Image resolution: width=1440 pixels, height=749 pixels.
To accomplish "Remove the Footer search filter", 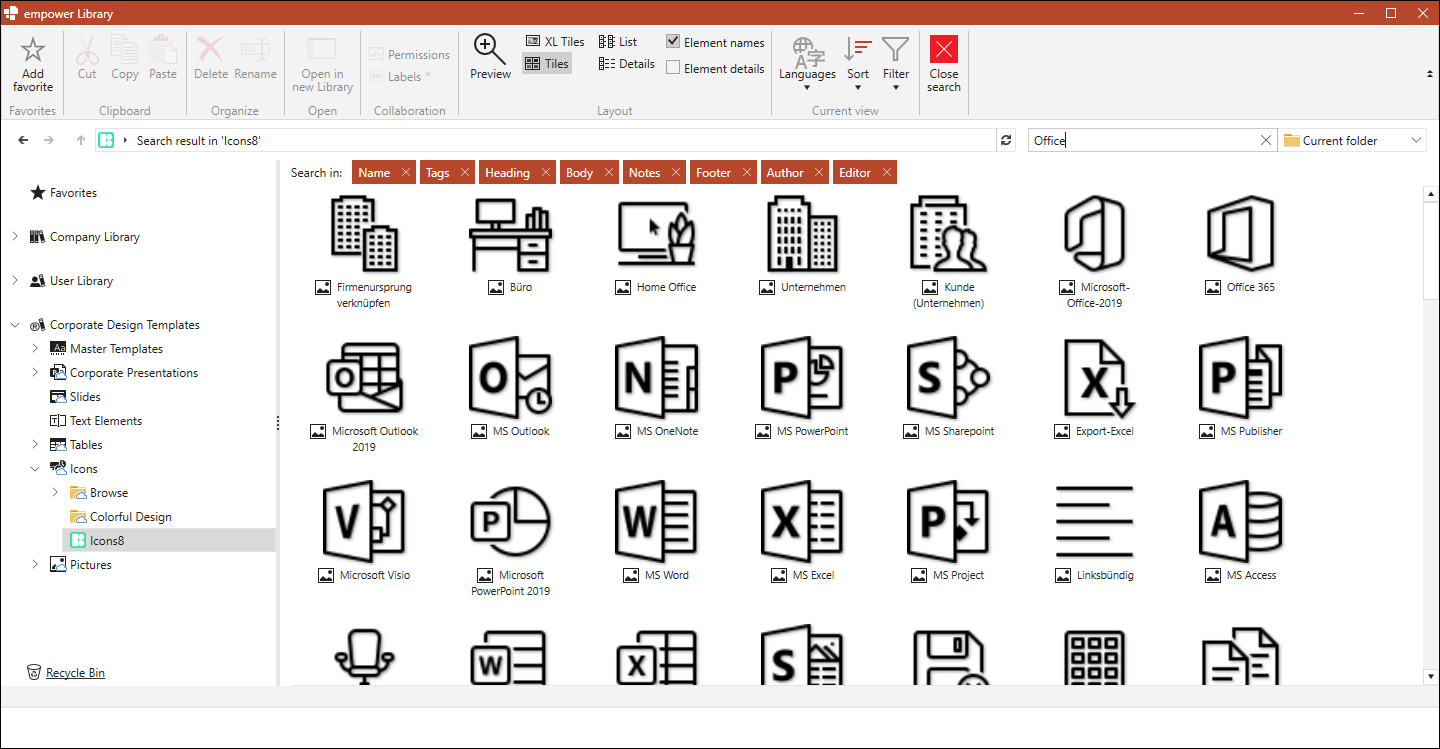I will coord(747,173).
